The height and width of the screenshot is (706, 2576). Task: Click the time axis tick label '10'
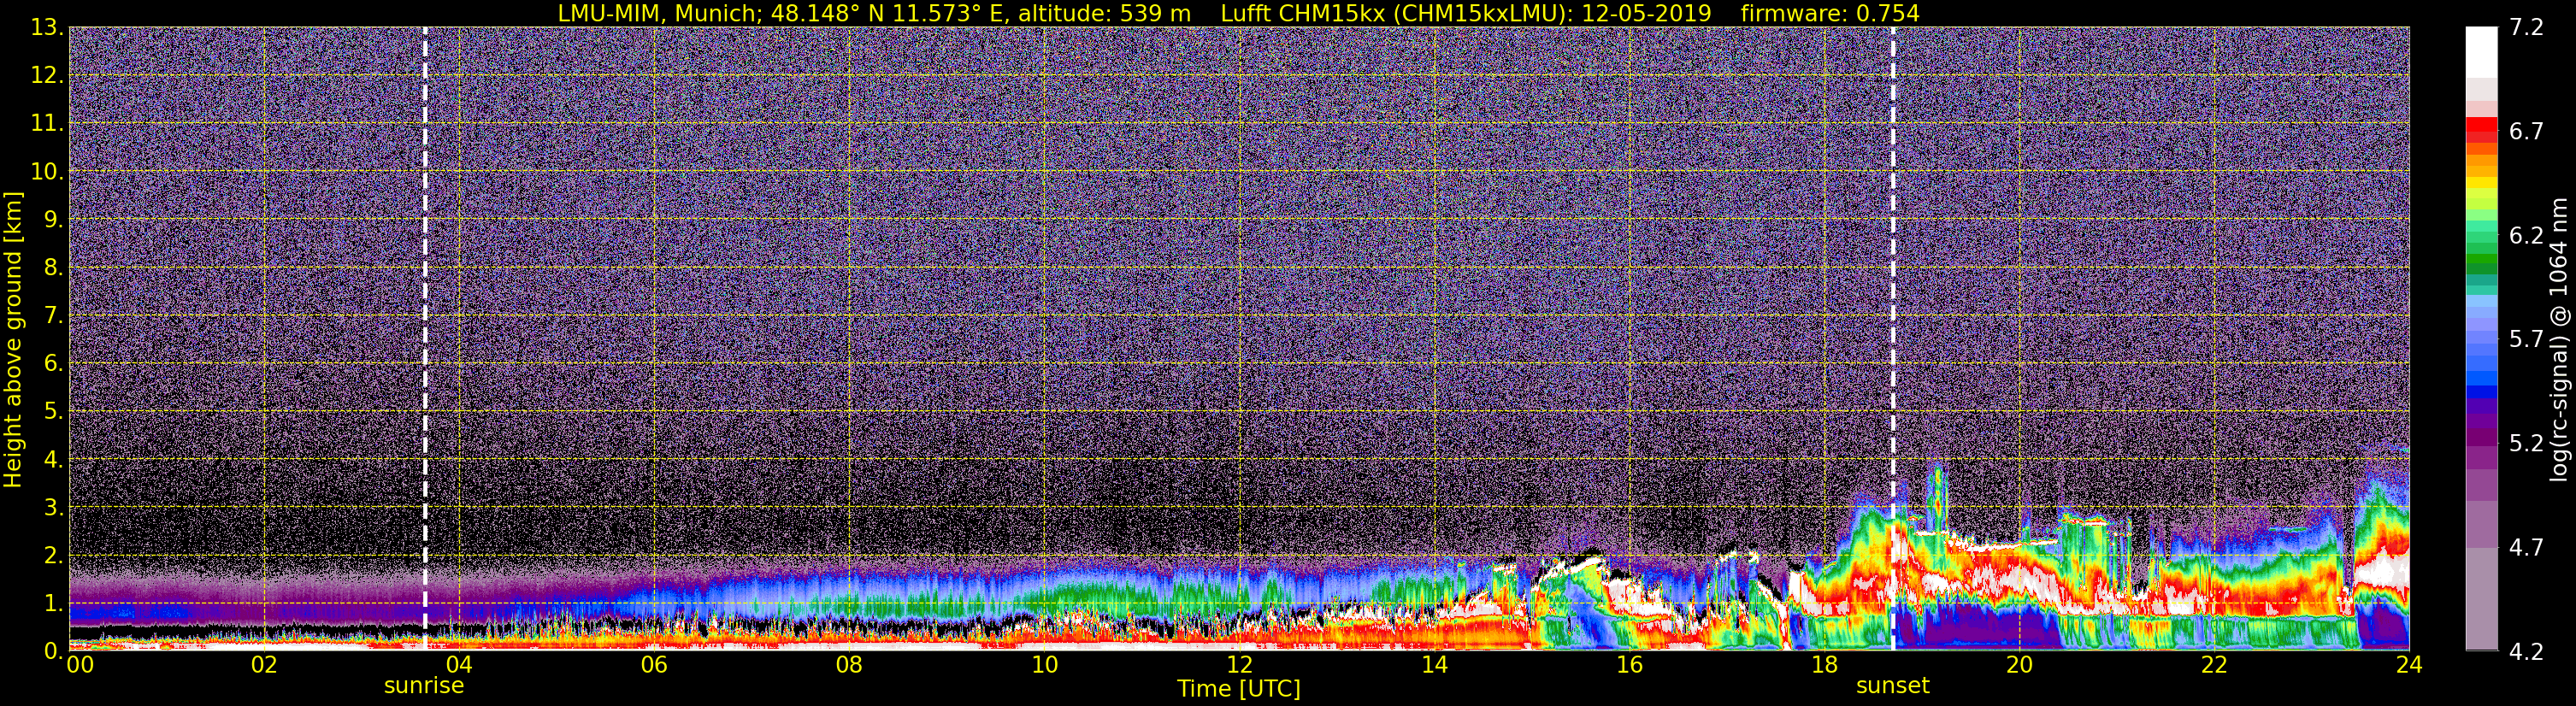point(1044,665)
